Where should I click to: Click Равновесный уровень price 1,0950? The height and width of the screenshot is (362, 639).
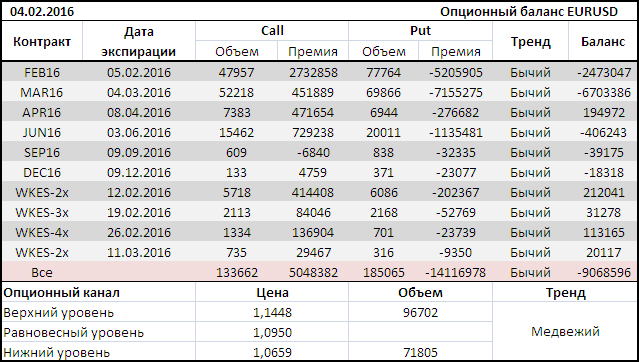[x=272, y=333]
